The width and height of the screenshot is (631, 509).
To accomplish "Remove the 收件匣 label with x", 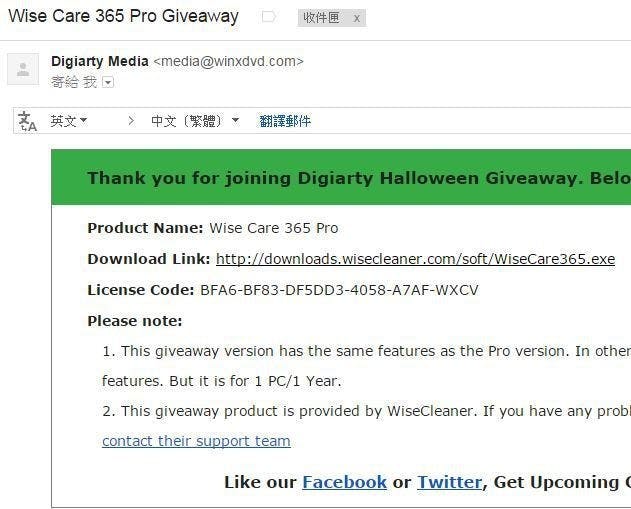I will point(357,18).
